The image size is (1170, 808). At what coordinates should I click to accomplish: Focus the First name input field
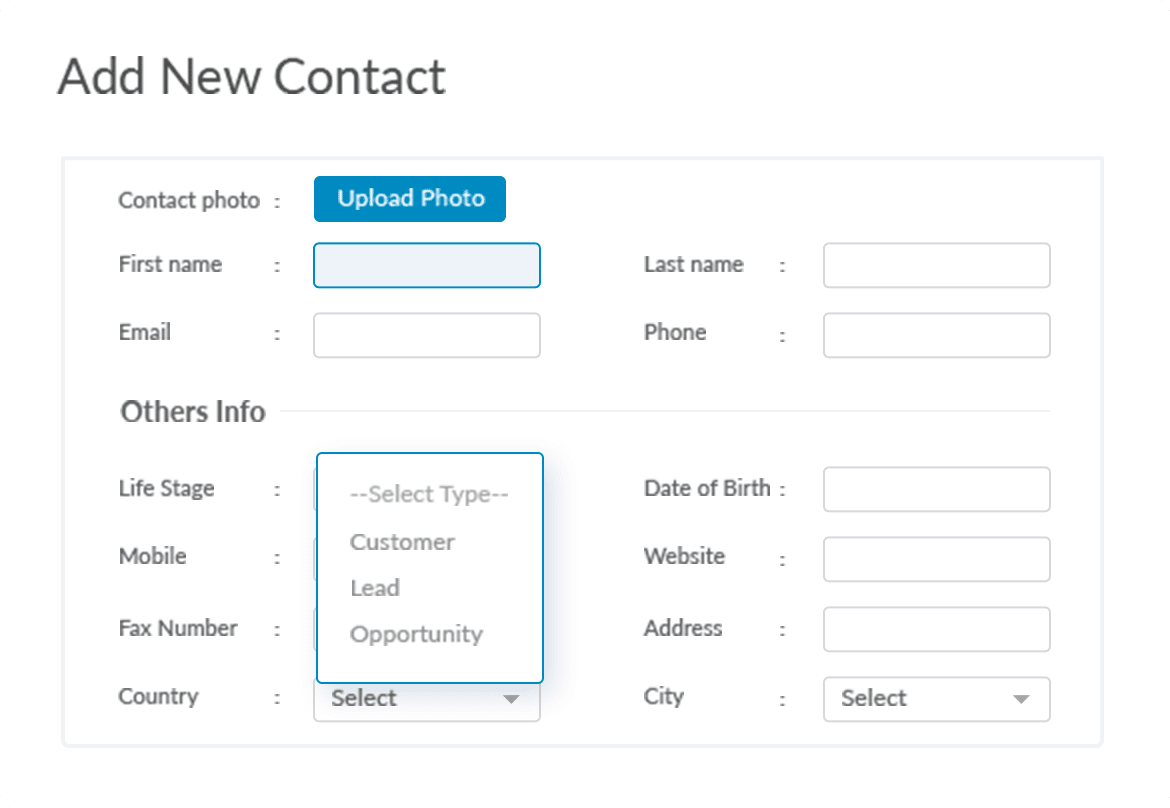pyautogui.click(x=427, y=265)
